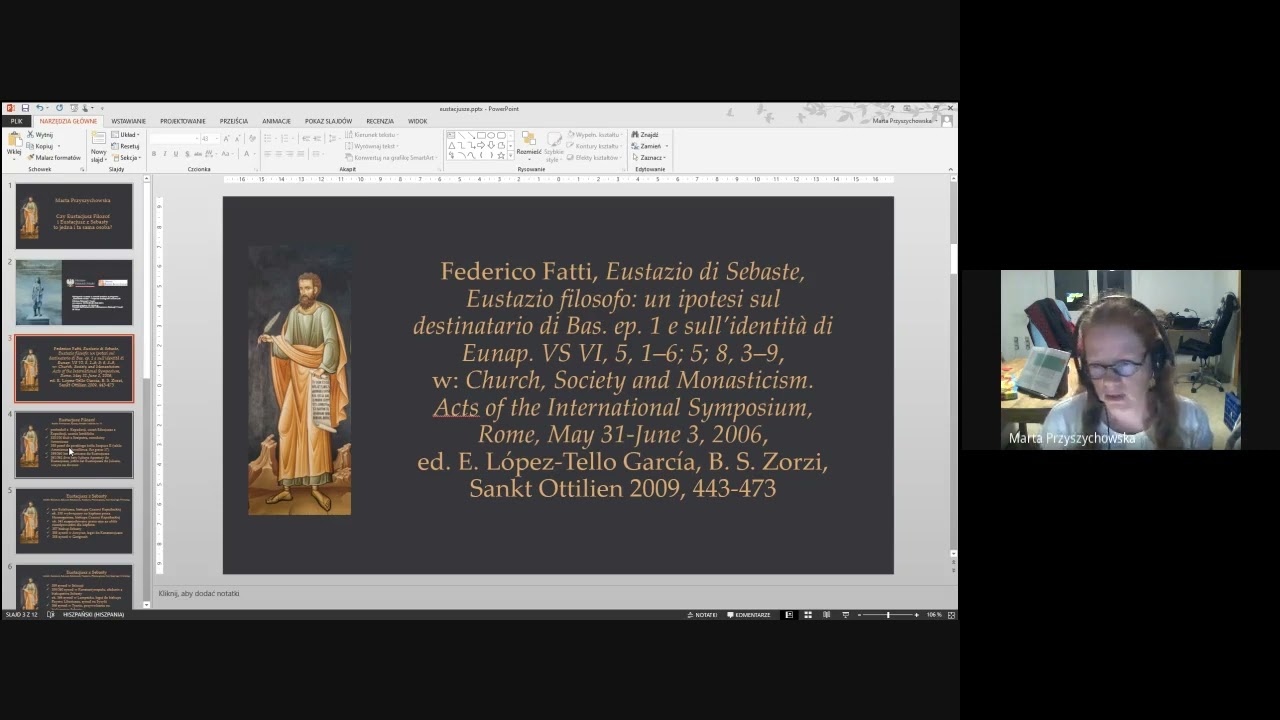Screen dimensions: 1280x720
Task: Expand the Sekcja dropdown
Action: point(127,158)
